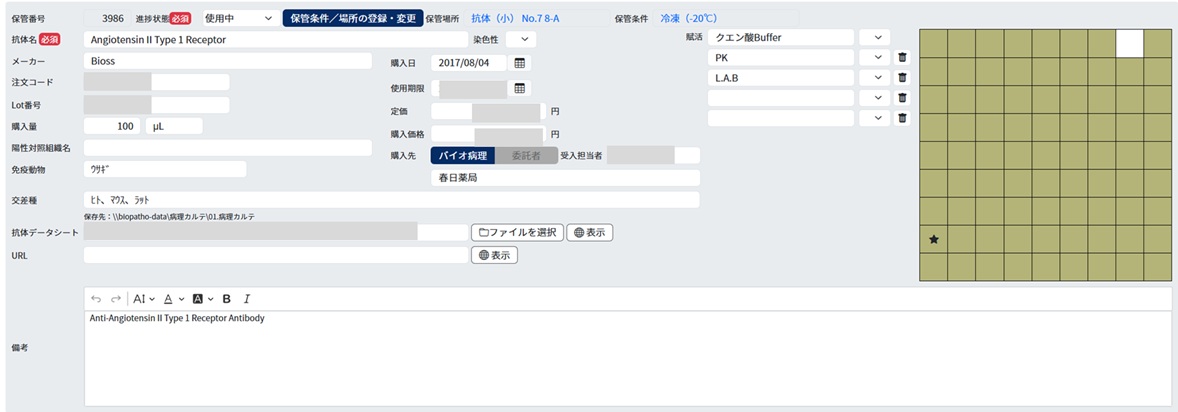Open the font color menu in the editor

coord(172,298)
